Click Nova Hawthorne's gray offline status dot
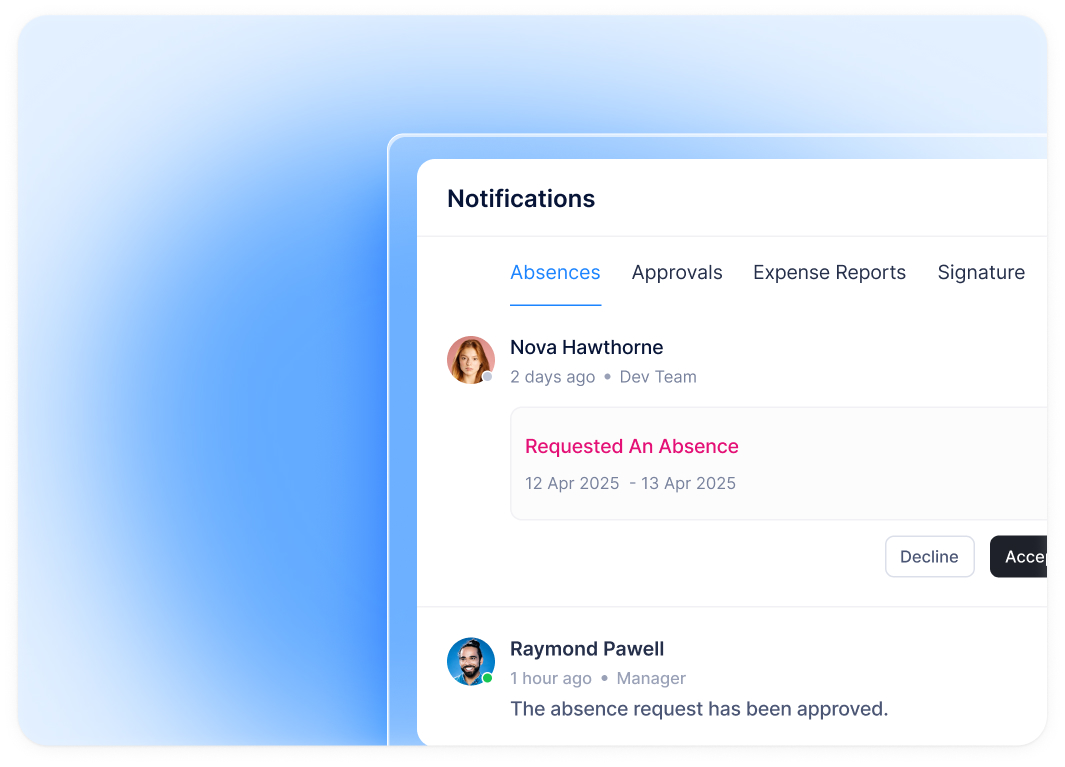The height and width of the screenshot is (767, 1065). [x=488, y=377]
